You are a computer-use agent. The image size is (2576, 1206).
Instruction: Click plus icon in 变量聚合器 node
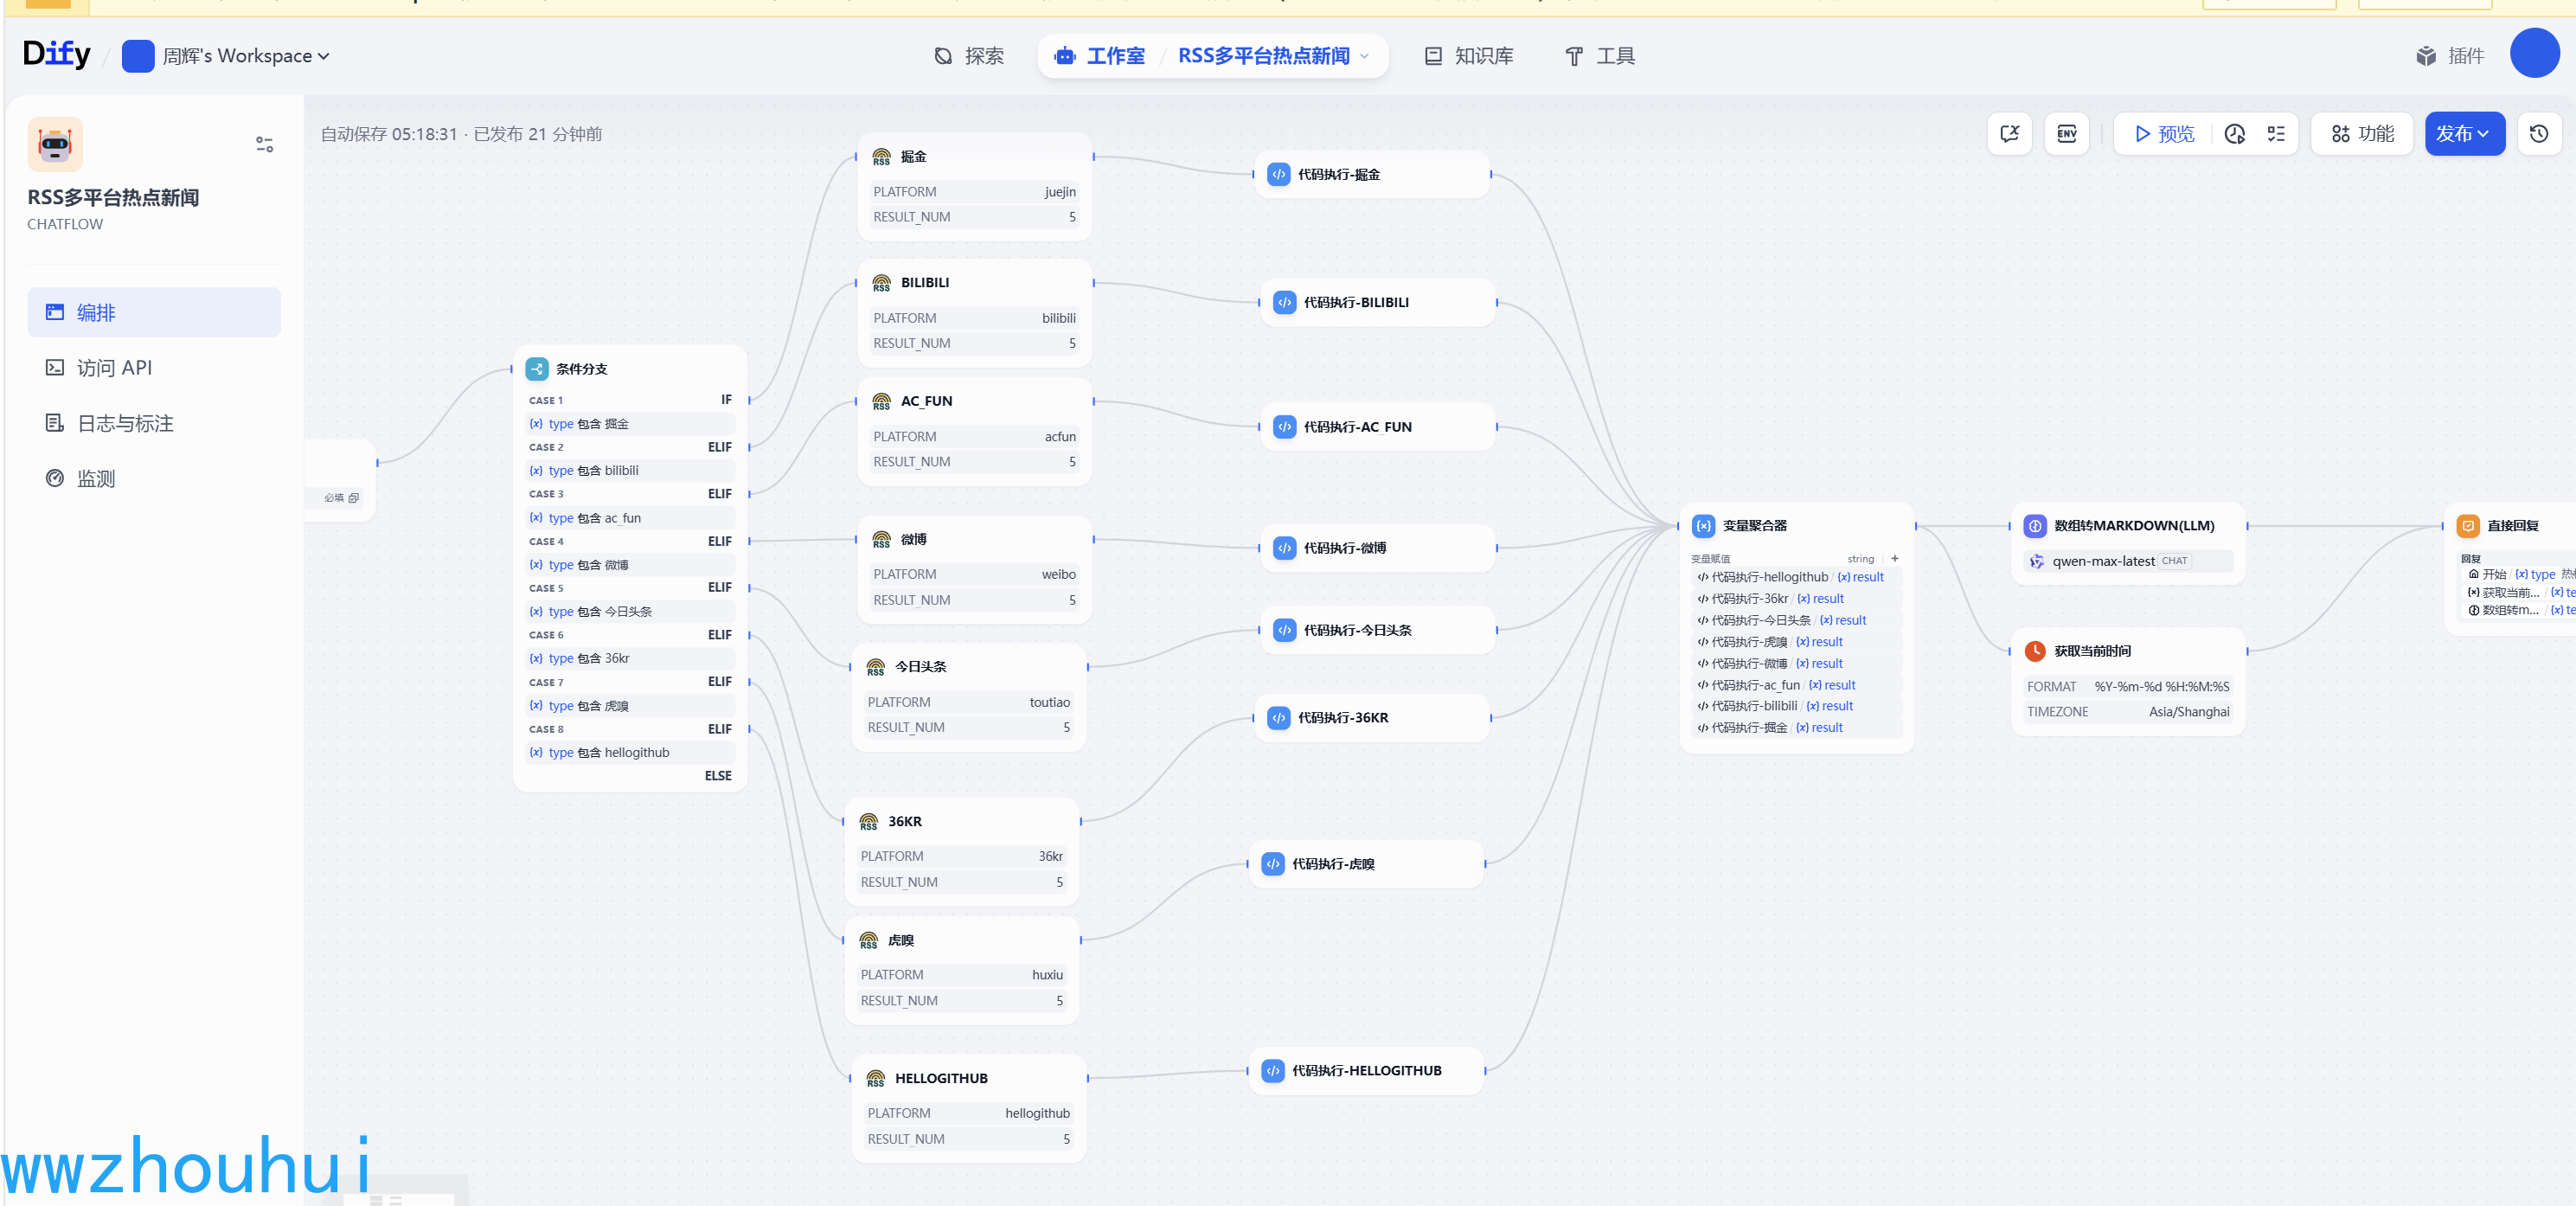click(1894, 559)
